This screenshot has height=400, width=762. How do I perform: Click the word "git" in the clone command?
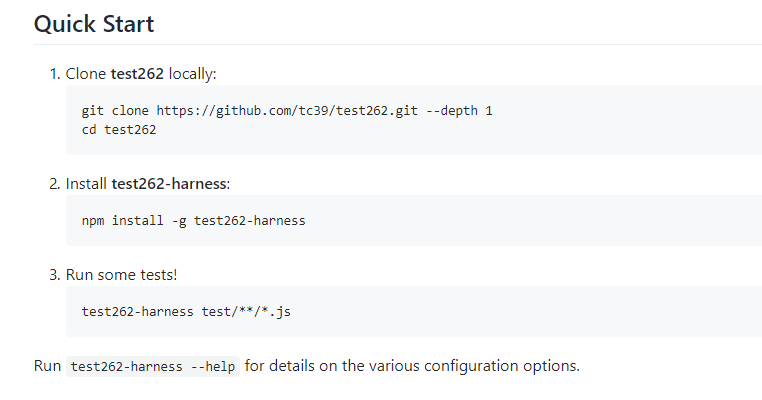pos(93,110)
